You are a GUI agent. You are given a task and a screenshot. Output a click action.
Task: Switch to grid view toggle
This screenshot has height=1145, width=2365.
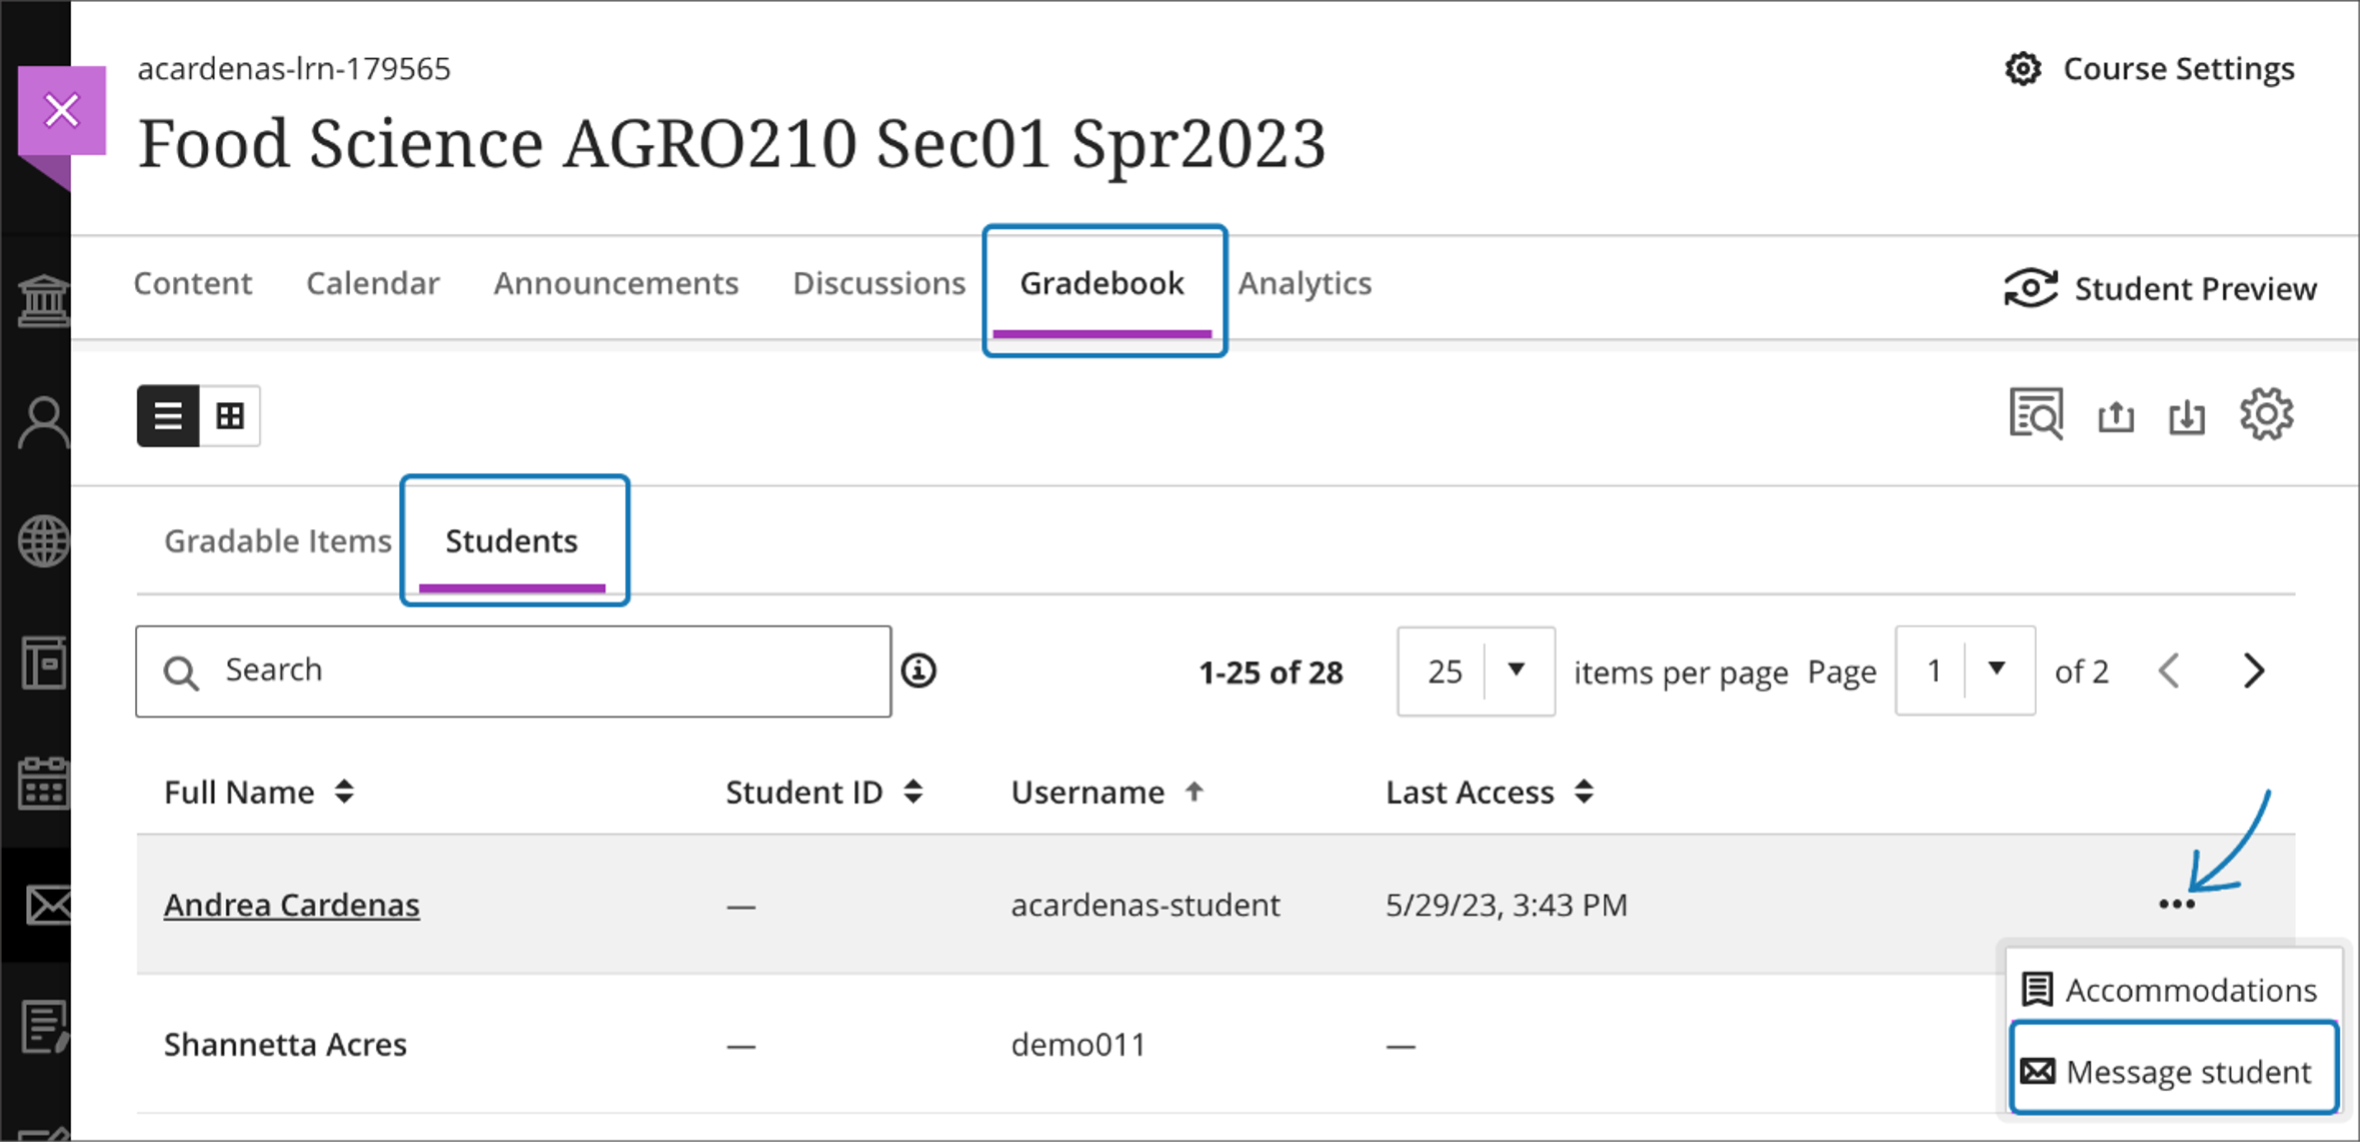click(230, 416)
